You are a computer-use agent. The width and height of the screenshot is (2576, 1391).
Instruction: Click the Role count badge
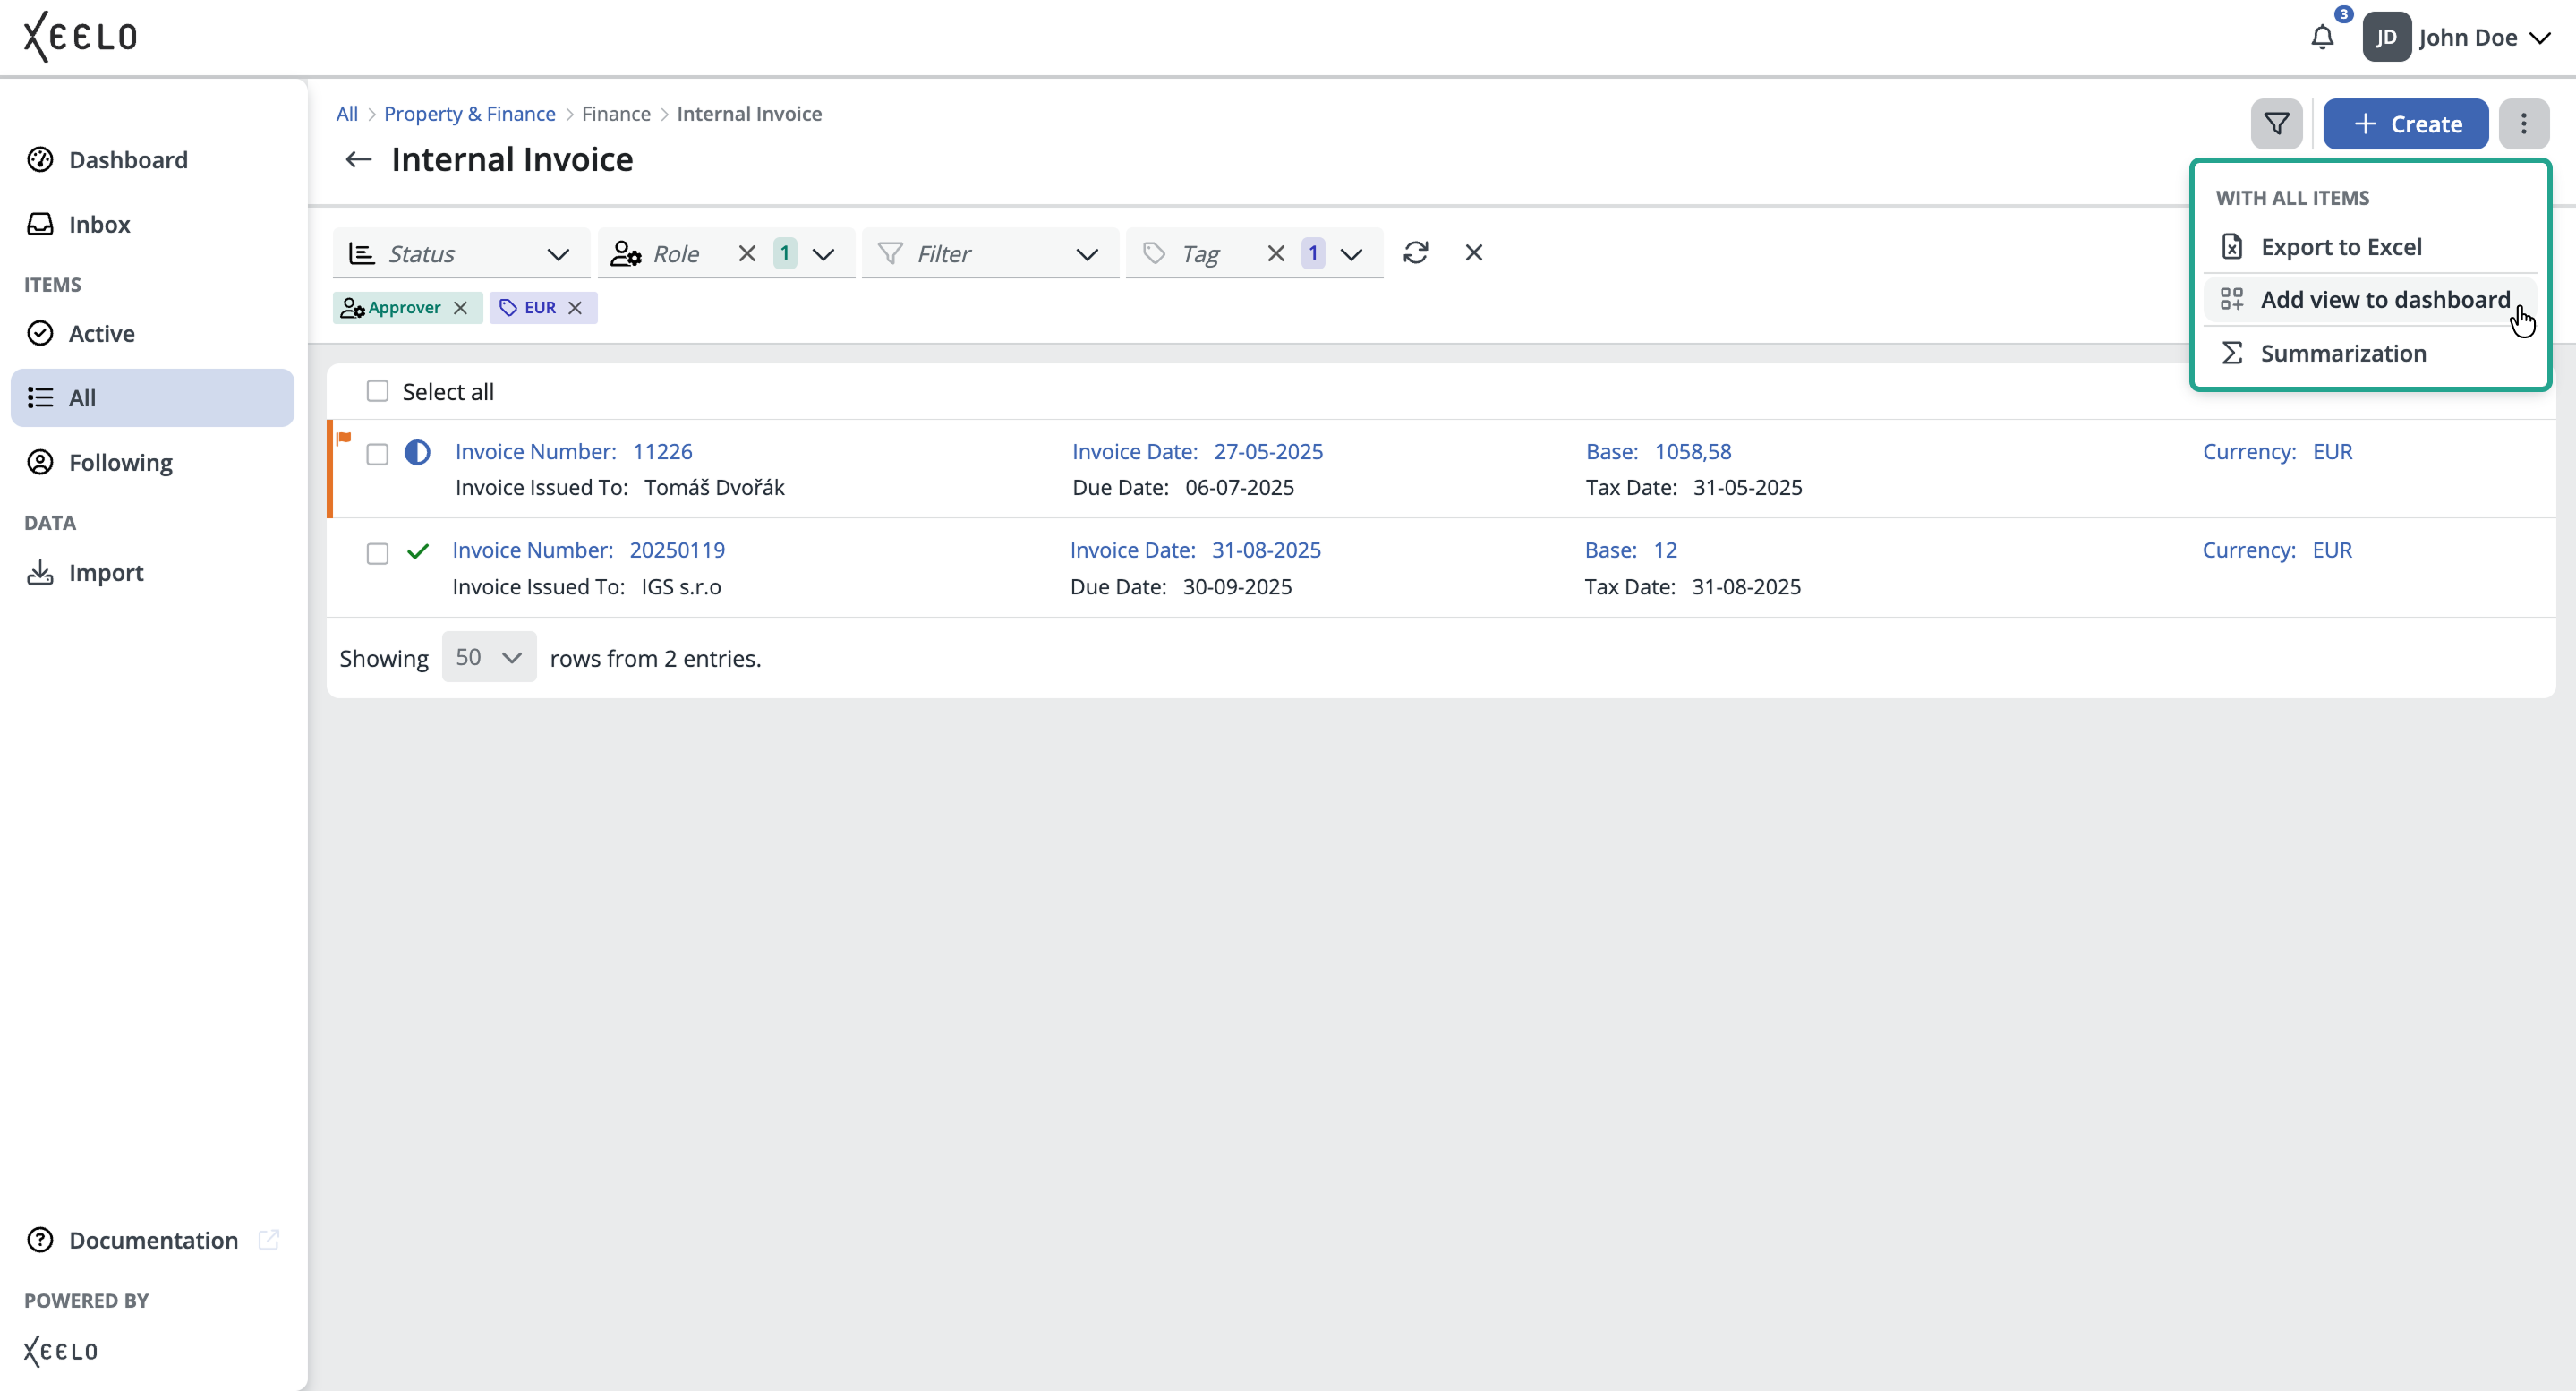785,254
